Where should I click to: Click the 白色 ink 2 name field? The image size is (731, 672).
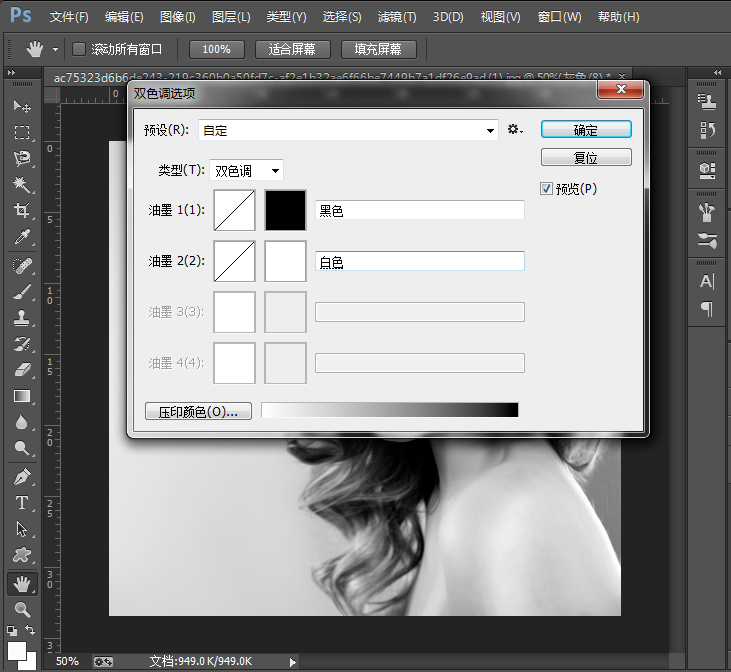click(420, 262)
